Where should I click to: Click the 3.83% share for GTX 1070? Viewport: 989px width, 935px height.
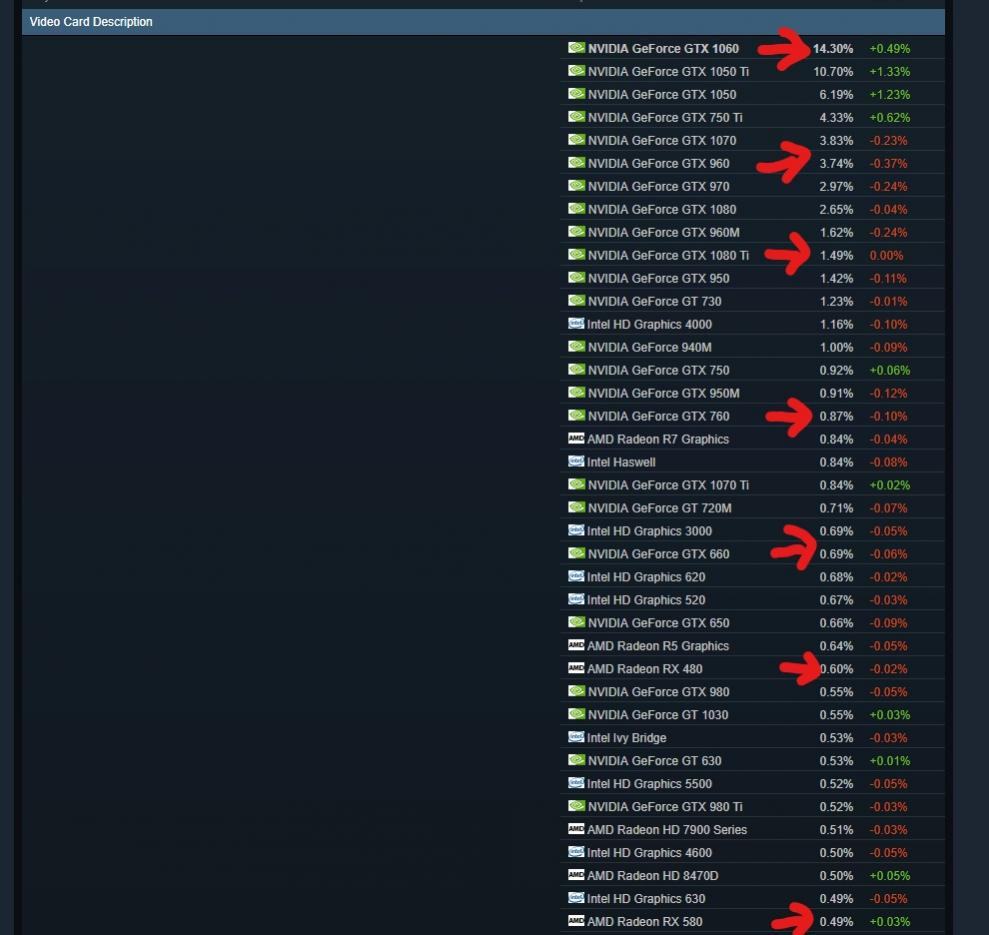point(836,141)
